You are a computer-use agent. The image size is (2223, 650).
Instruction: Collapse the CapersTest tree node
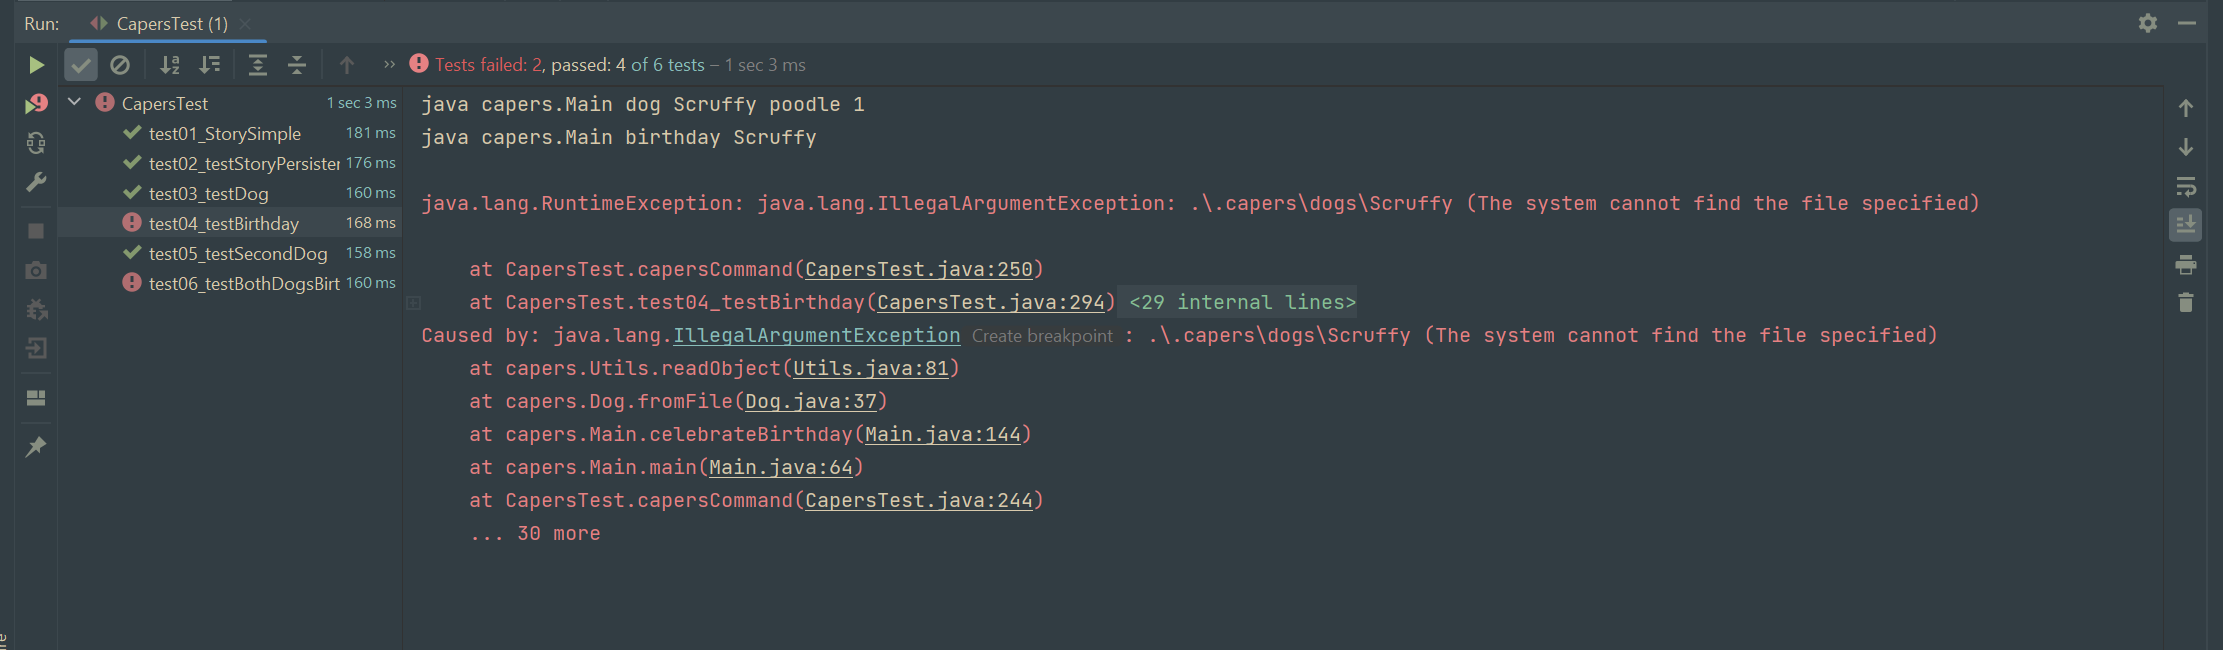tap(74, 102)
